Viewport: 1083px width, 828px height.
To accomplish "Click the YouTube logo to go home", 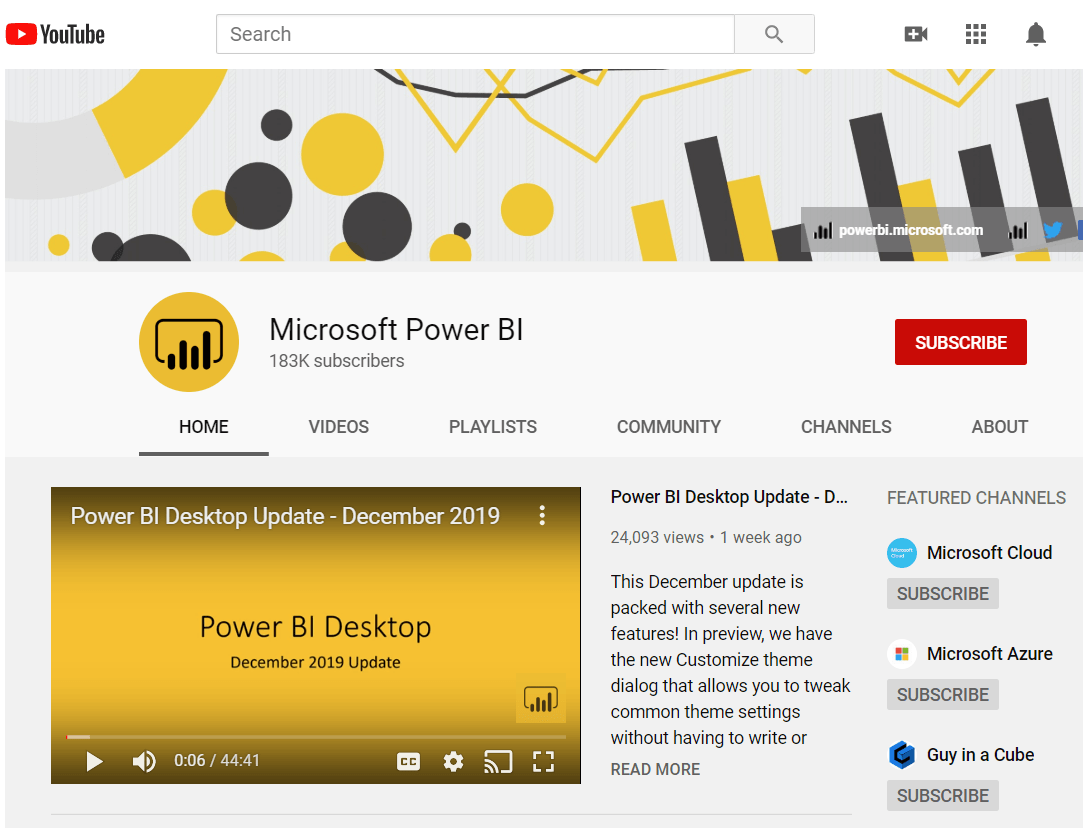I will point(54,33).
